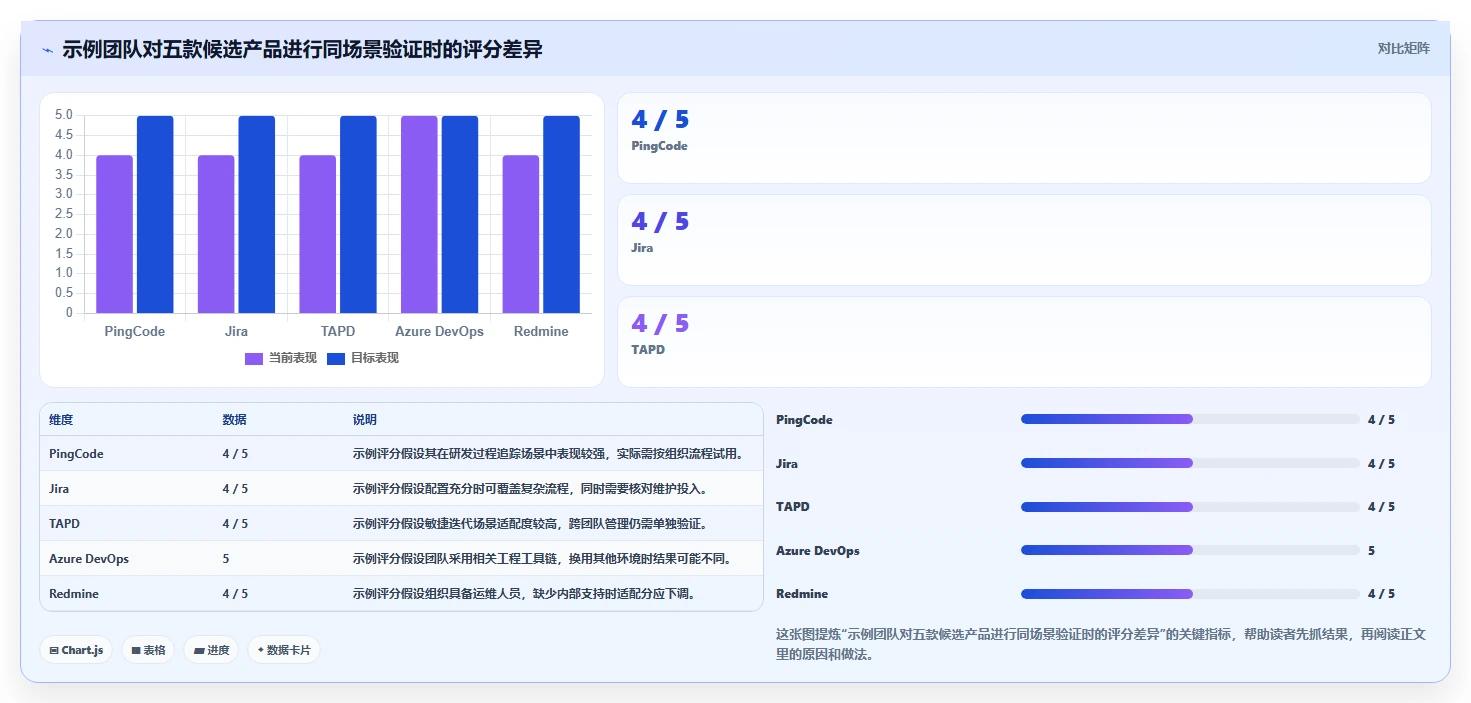Click the 数据卡片 chip
This screenshot has width=1471, height=703.
pos(284,650)
